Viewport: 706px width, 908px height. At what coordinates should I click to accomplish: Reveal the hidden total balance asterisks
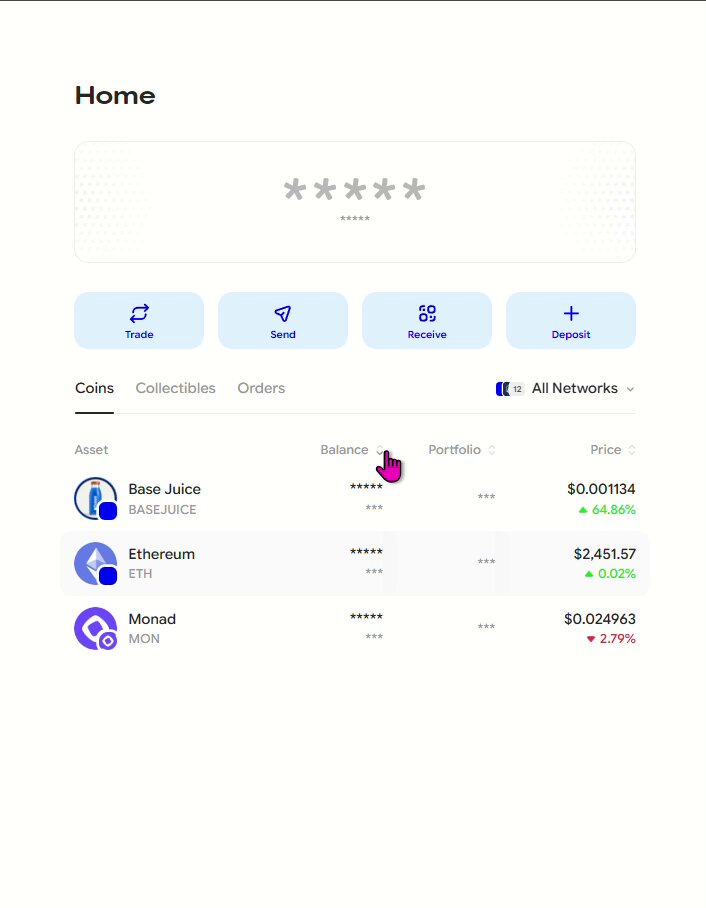point(354,190)
